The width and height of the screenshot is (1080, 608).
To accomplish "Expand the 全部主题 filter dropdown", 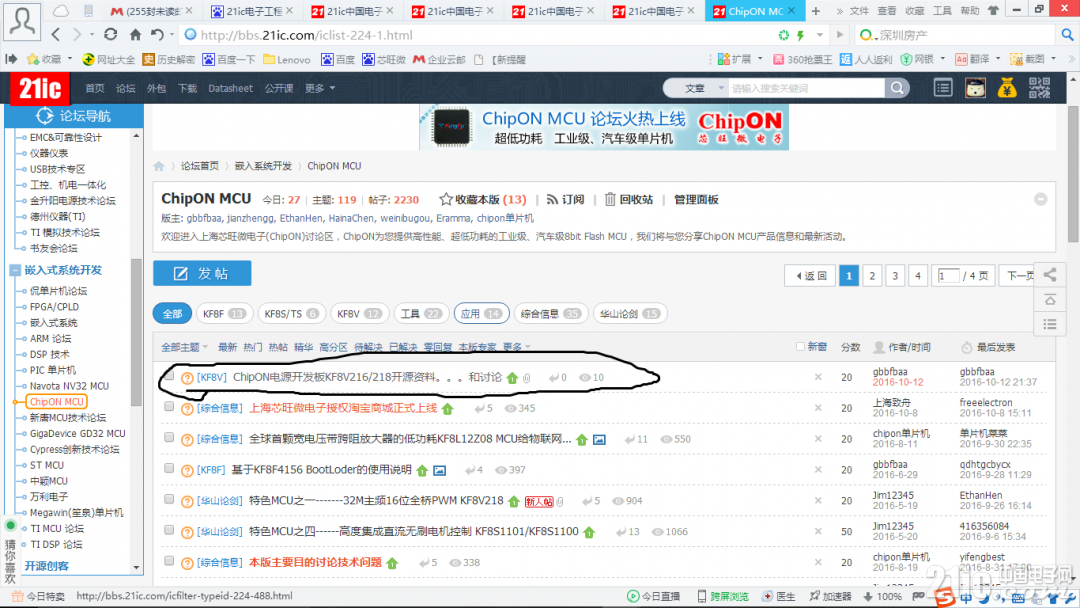I will click(x=184, y=347).
